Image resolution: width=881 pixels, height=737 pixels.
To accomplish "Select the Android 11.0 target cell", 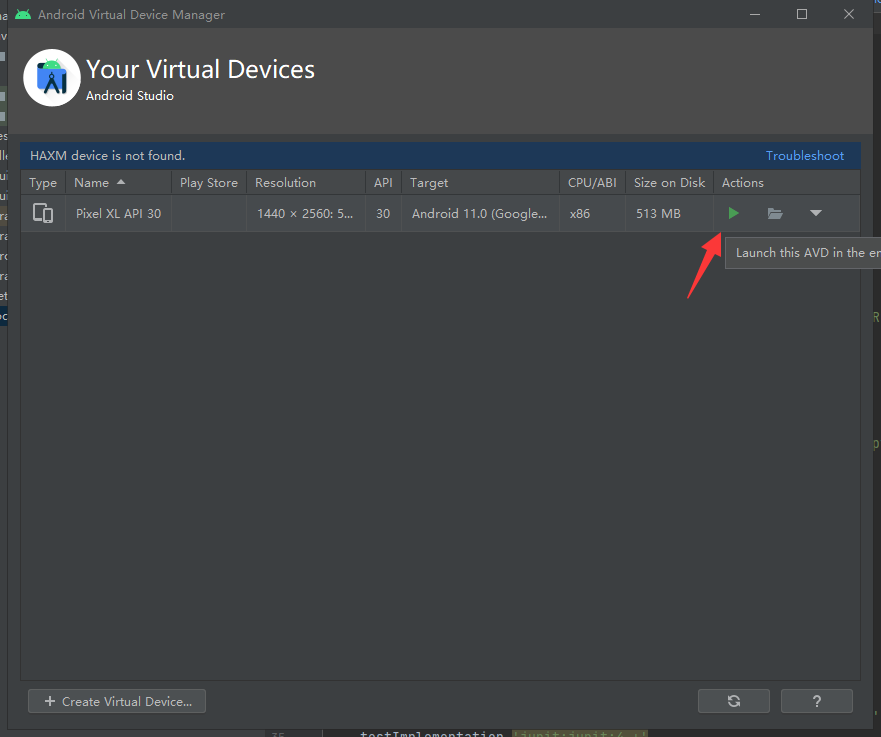I will point(480,213).
